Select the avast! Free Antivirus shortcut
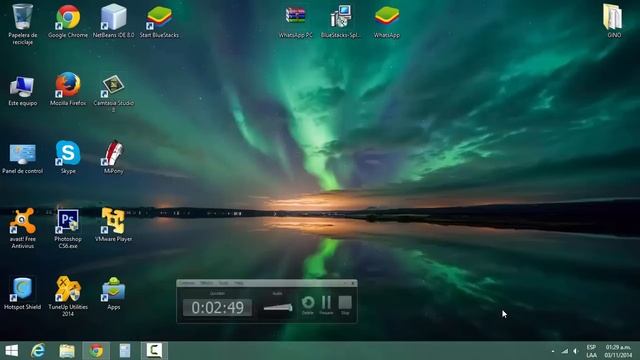This screenshot has width=640, height=360. (22, 228)
